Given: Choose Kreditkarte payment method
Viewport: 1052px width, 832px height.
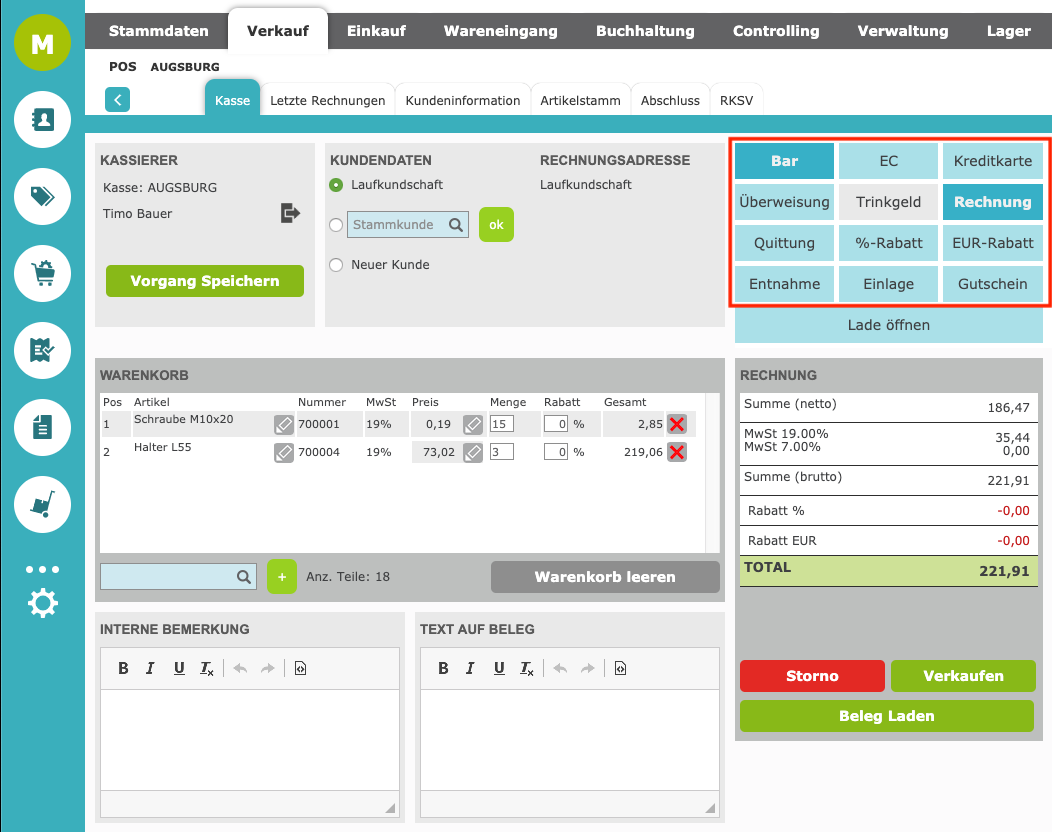Looking at the screenshot, I should click(992, 161).
